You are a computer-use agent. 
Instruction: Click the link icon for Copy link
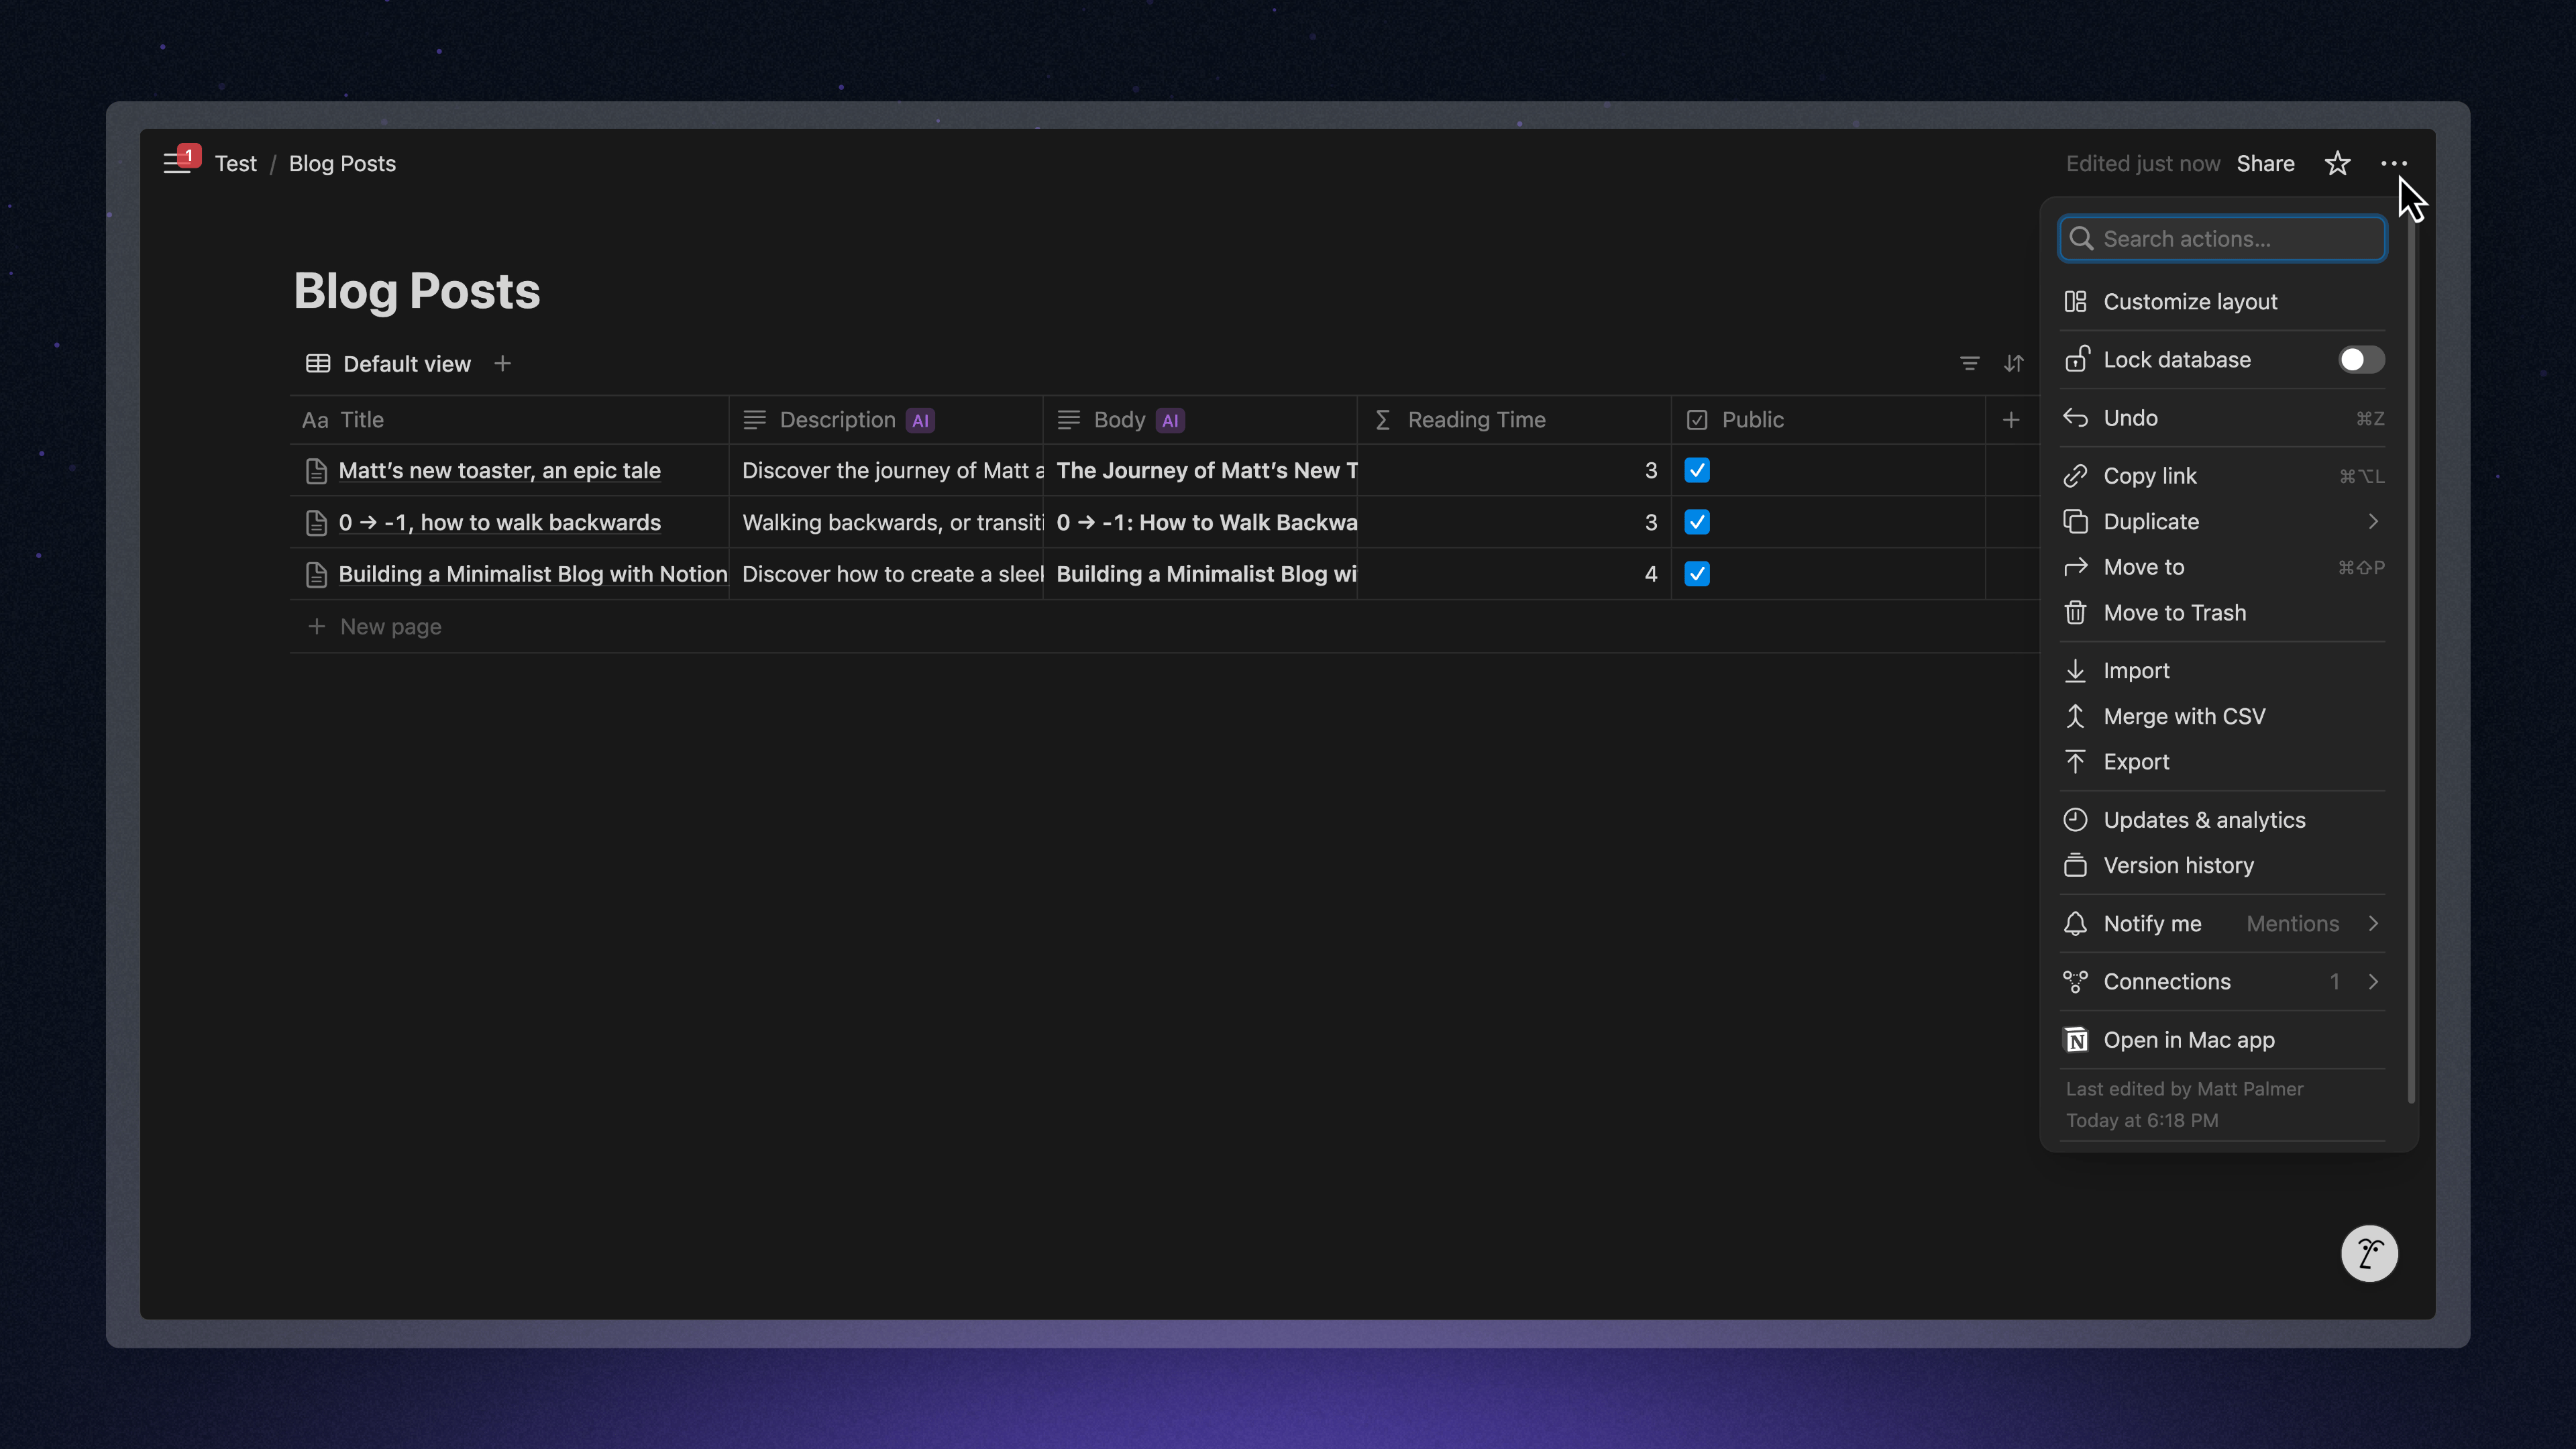[2075, 476]
